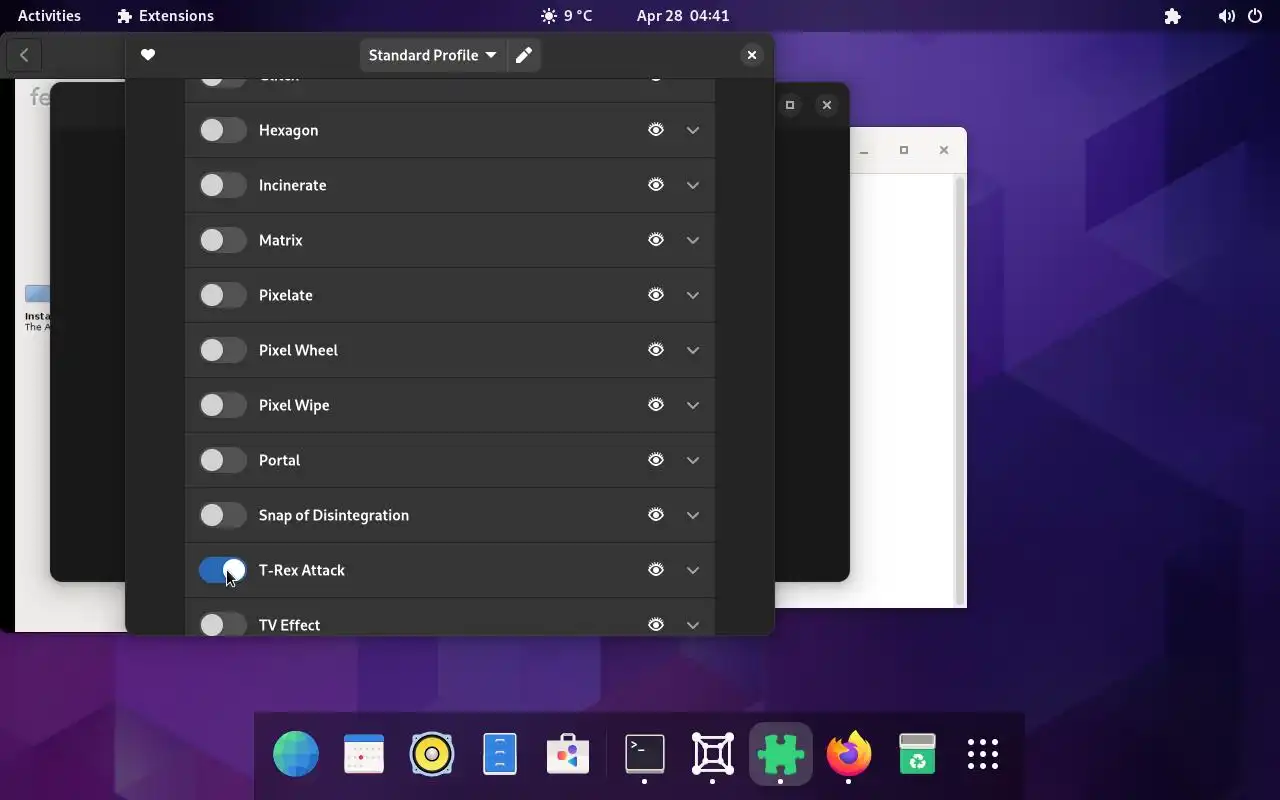Enable the Snap of Disintegration switch

tap(222, 515)
